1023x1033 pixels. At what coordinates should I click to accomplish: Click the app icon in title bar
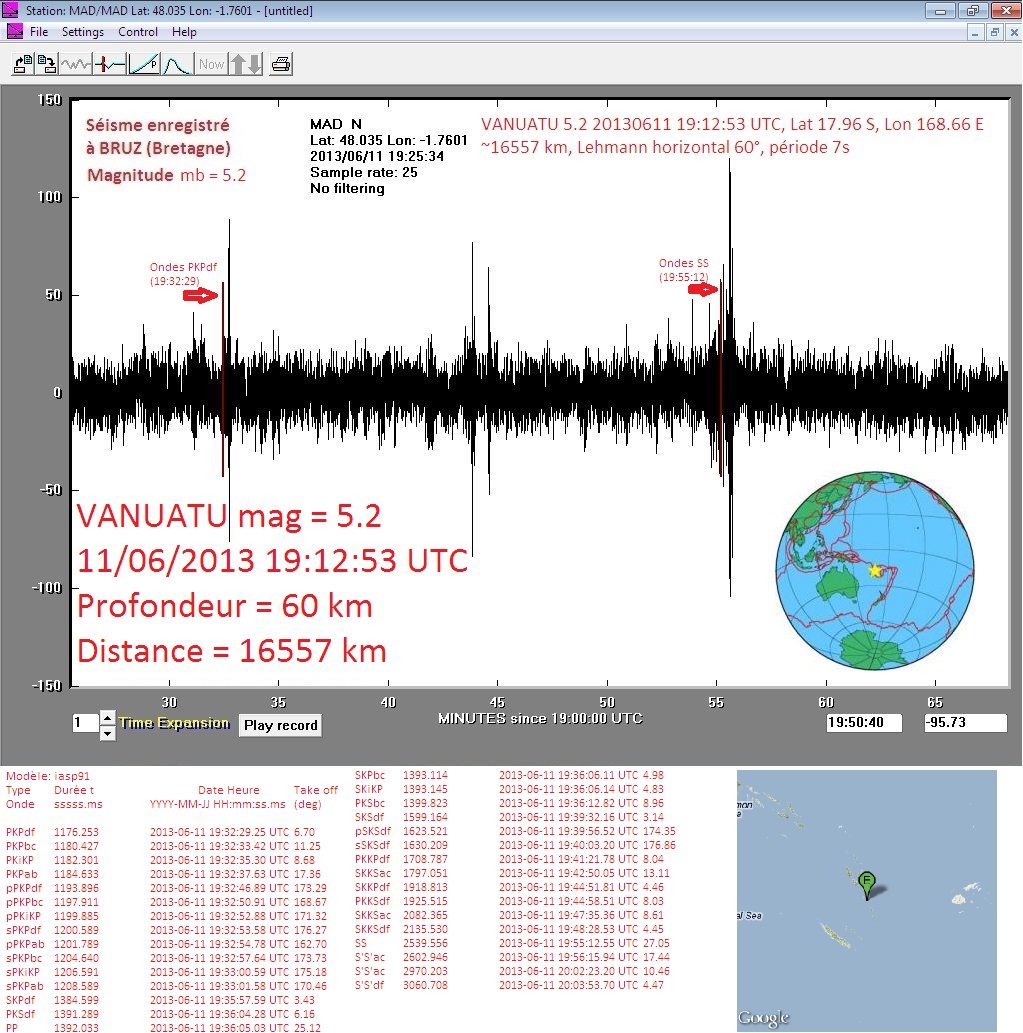12,10
